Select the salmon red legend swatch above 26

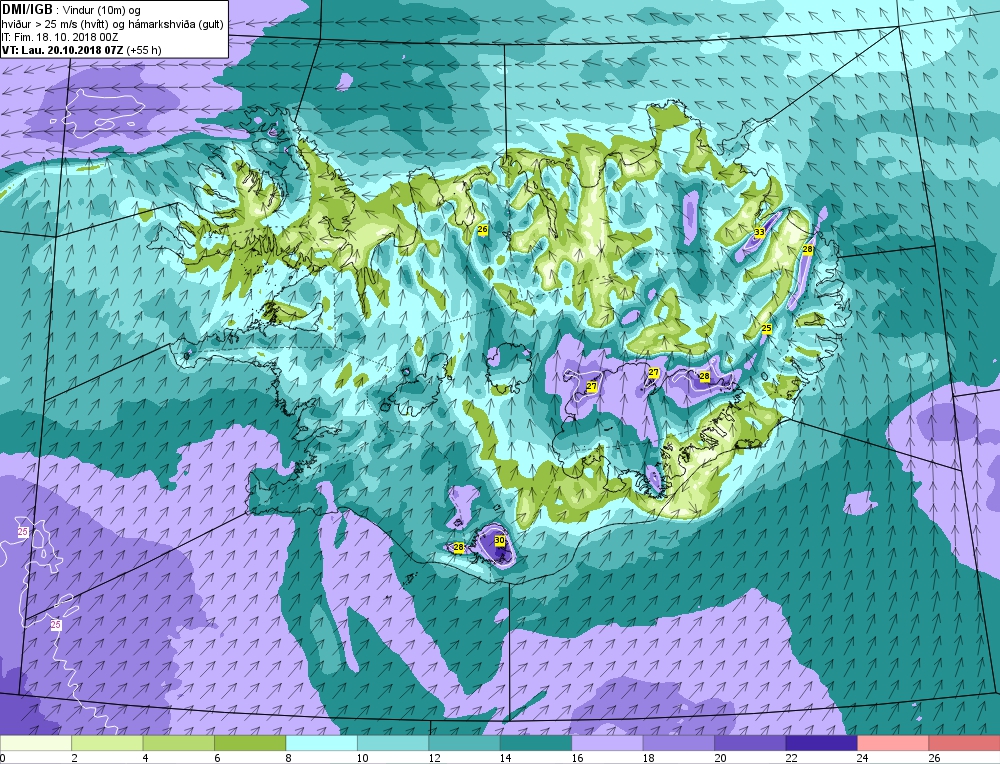click(964, 743)
